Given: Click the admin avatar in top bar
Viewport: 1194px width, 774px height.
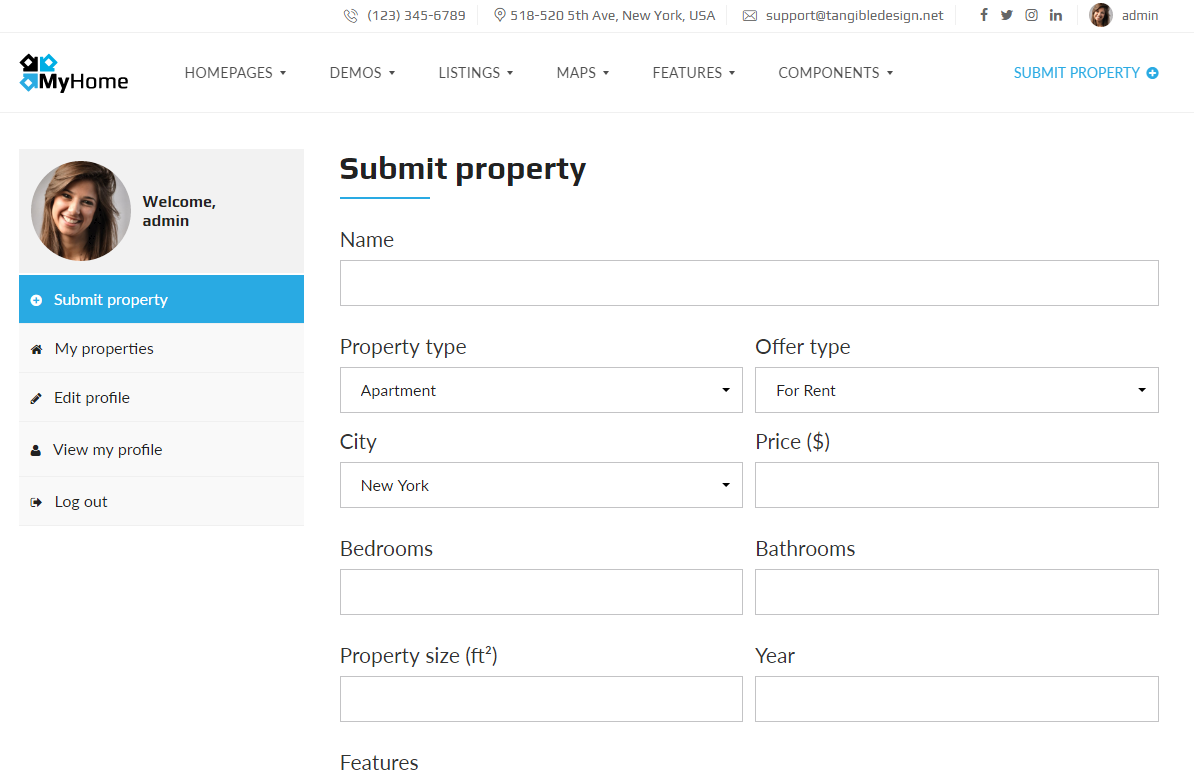Looking at the screenshot, I should 1100,15.
